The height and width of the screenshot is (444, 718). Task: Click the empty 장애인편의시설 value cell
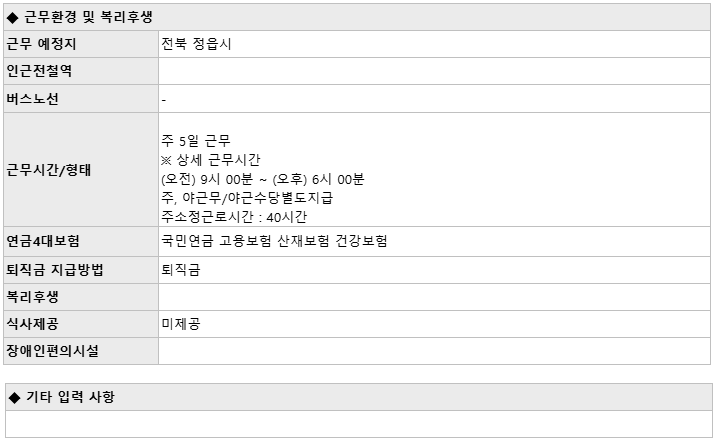tap(434, 351)
